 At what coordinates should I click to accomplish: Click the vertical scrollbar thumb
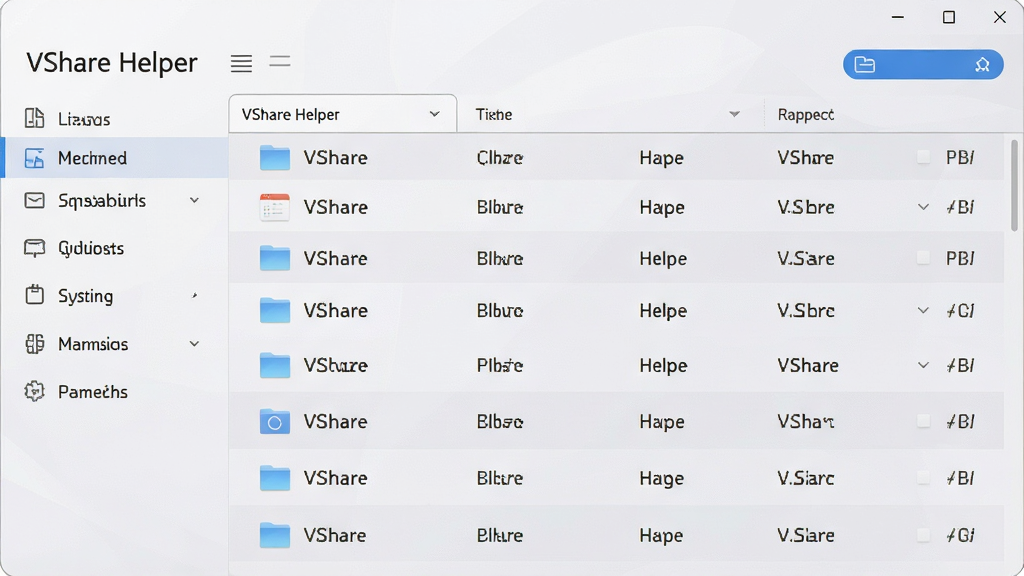tap(1014, 185)
